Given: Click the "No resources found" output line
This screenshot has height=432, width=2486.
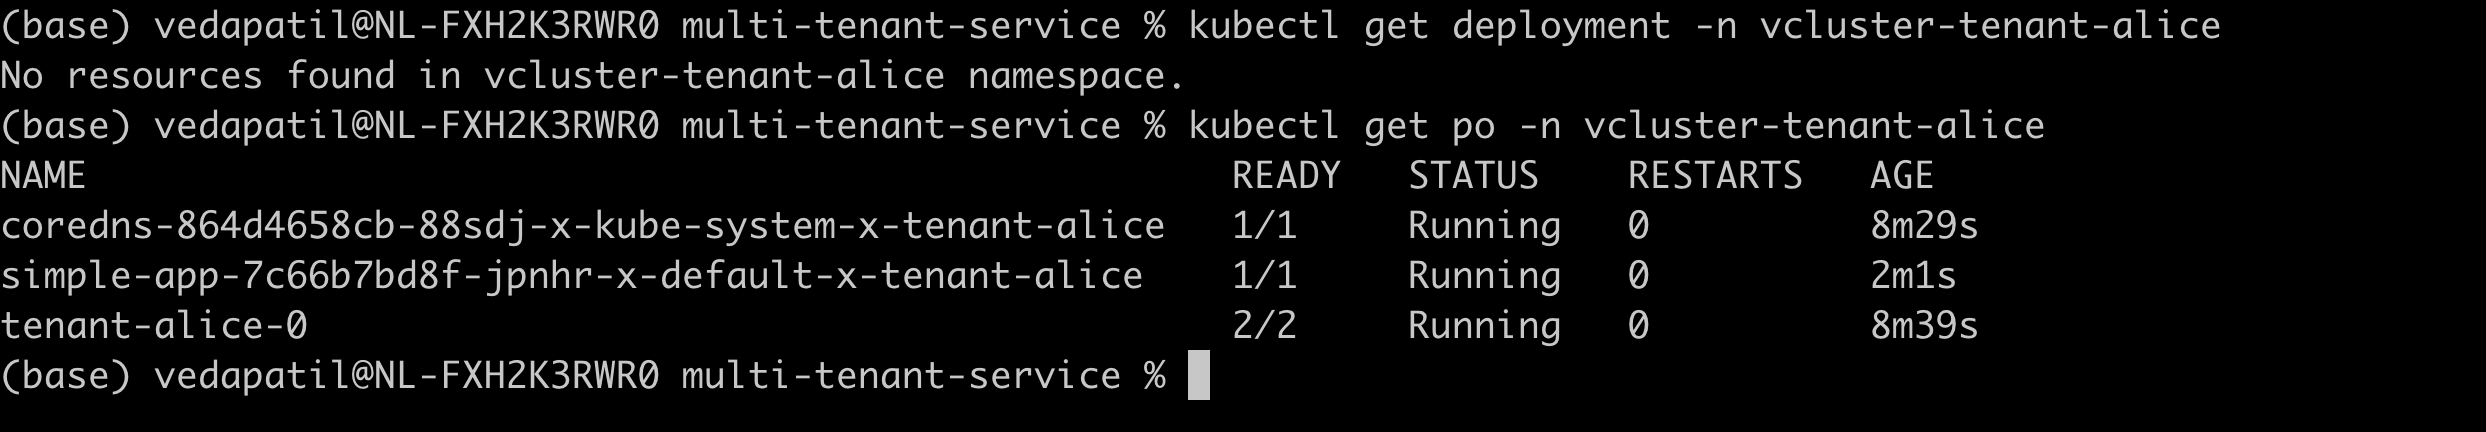Looking at the screenshot, I should 593,76.
